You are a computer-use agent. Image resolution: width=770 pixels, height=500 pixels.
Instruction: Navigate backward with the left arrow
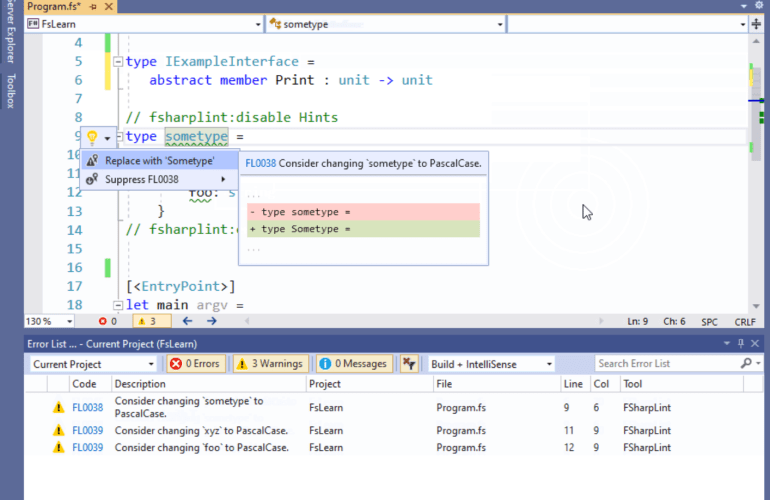[x=187, y=321]
